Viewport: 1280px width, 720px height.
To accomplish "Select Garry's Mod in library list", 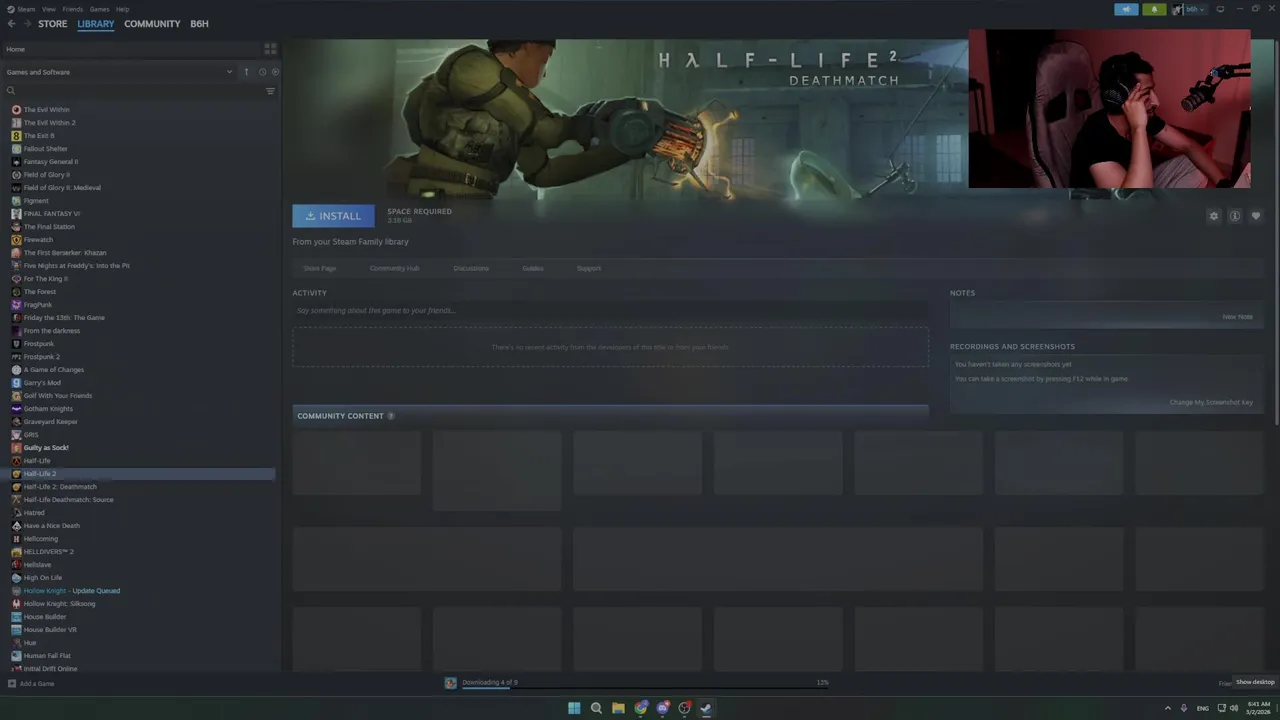I will (x=42, y=383).
